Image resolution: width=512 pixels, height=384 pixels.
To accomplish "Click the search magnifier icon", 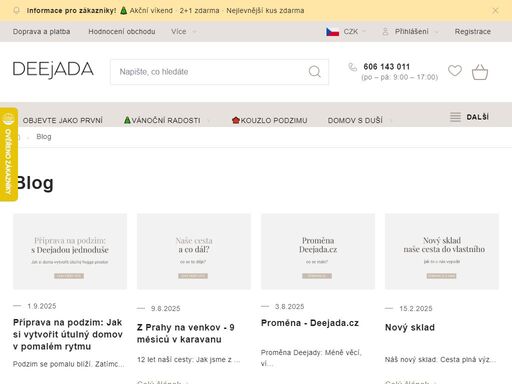I will 314,71.
